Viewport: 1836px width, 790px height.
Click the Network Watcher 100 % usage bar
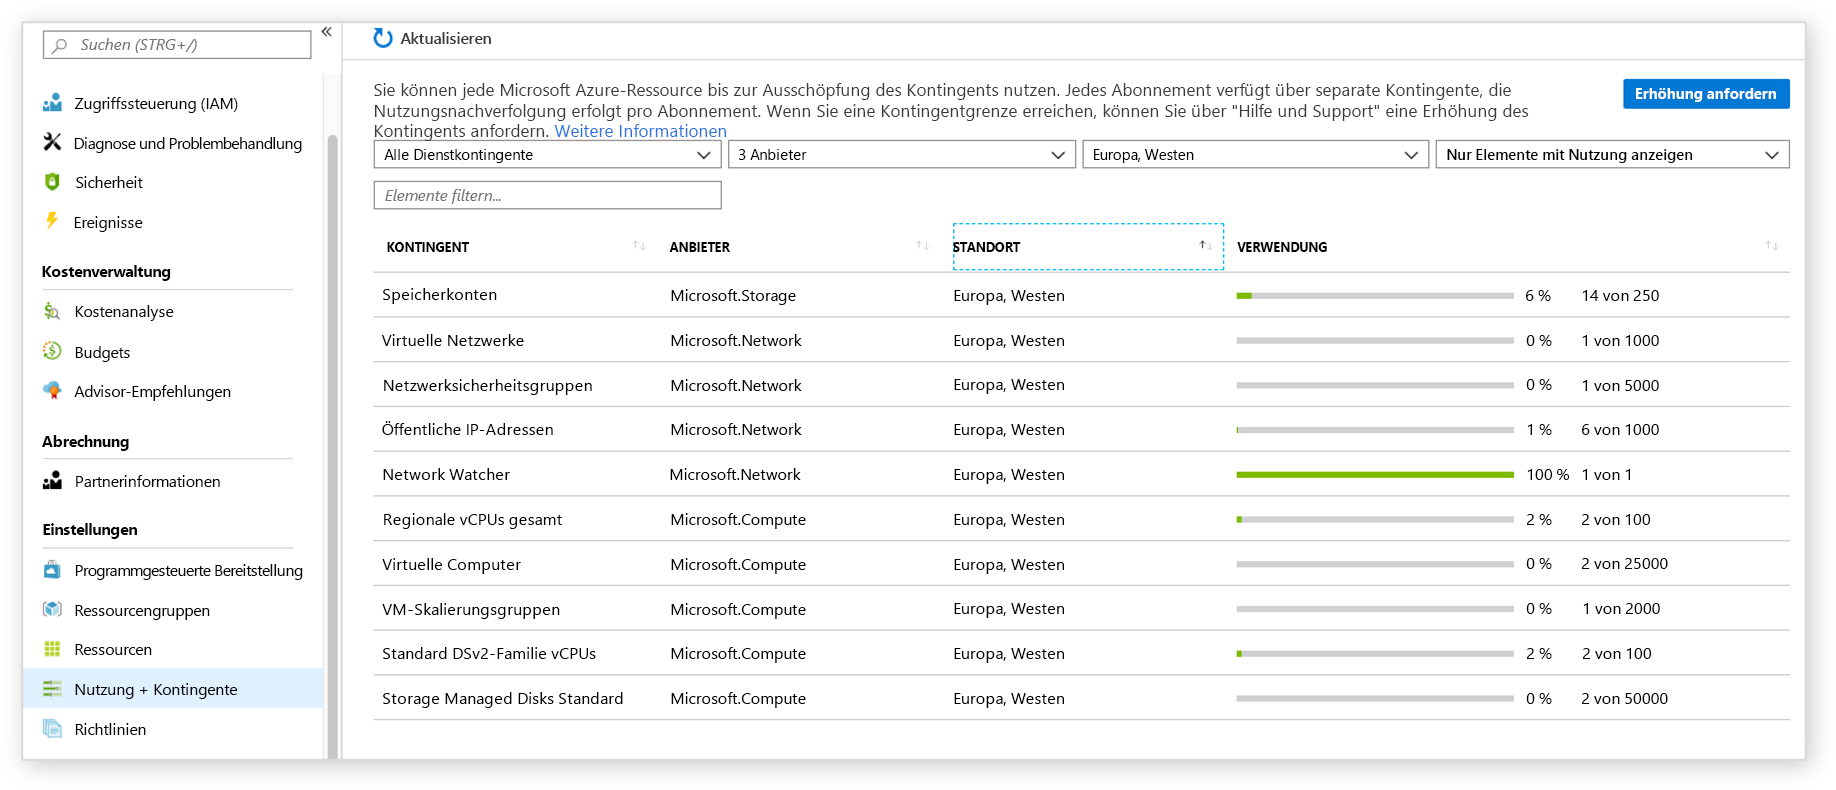pyautogui.click(x=1375, y=475)
